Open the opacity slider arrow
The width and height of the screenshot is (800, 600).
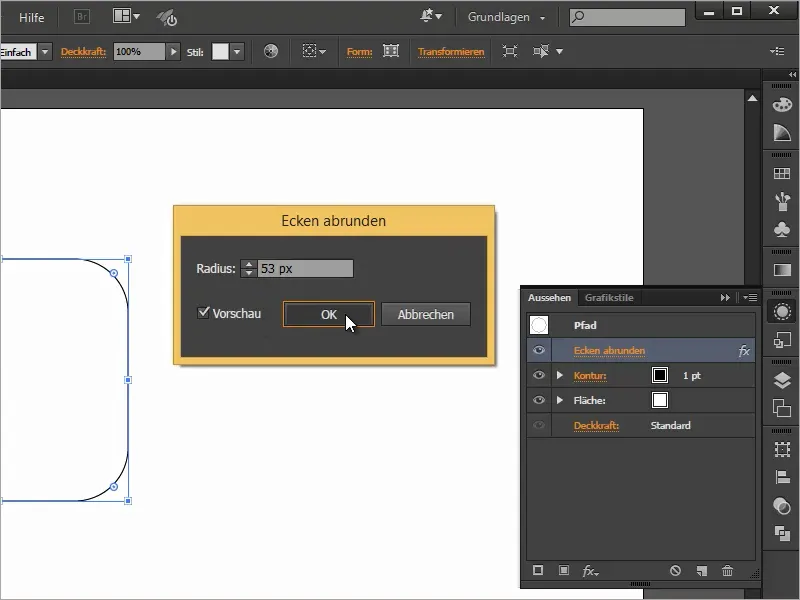click(x=173, y=52)
